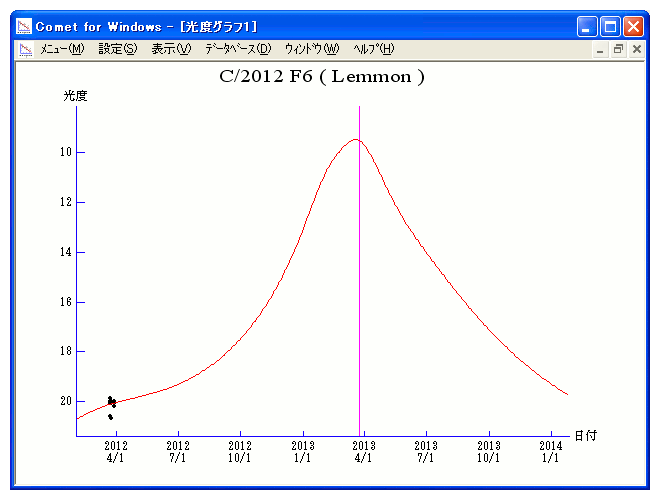660x500 pixels.
Task: Minimize the Comet for Windows window
Action: click(x=587, y=27)
